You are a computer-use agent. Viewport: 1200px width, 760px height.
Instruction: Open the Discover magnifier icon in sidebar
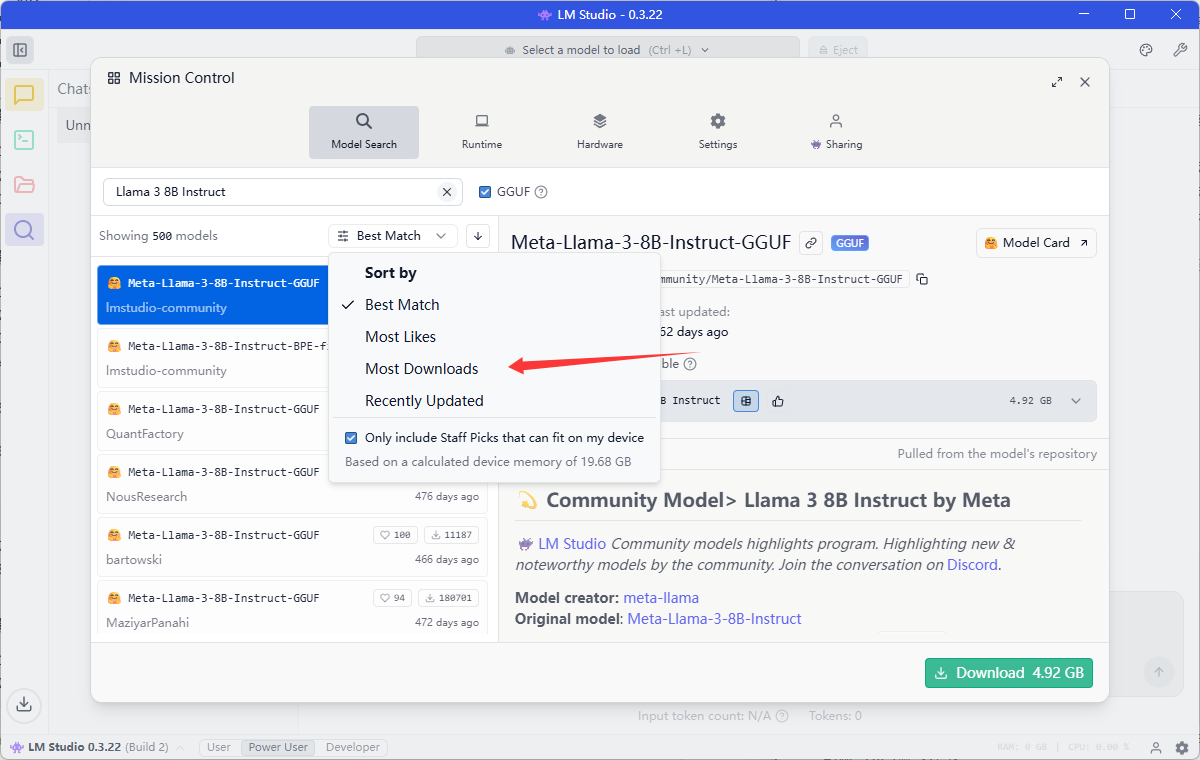tap(24, 230)
